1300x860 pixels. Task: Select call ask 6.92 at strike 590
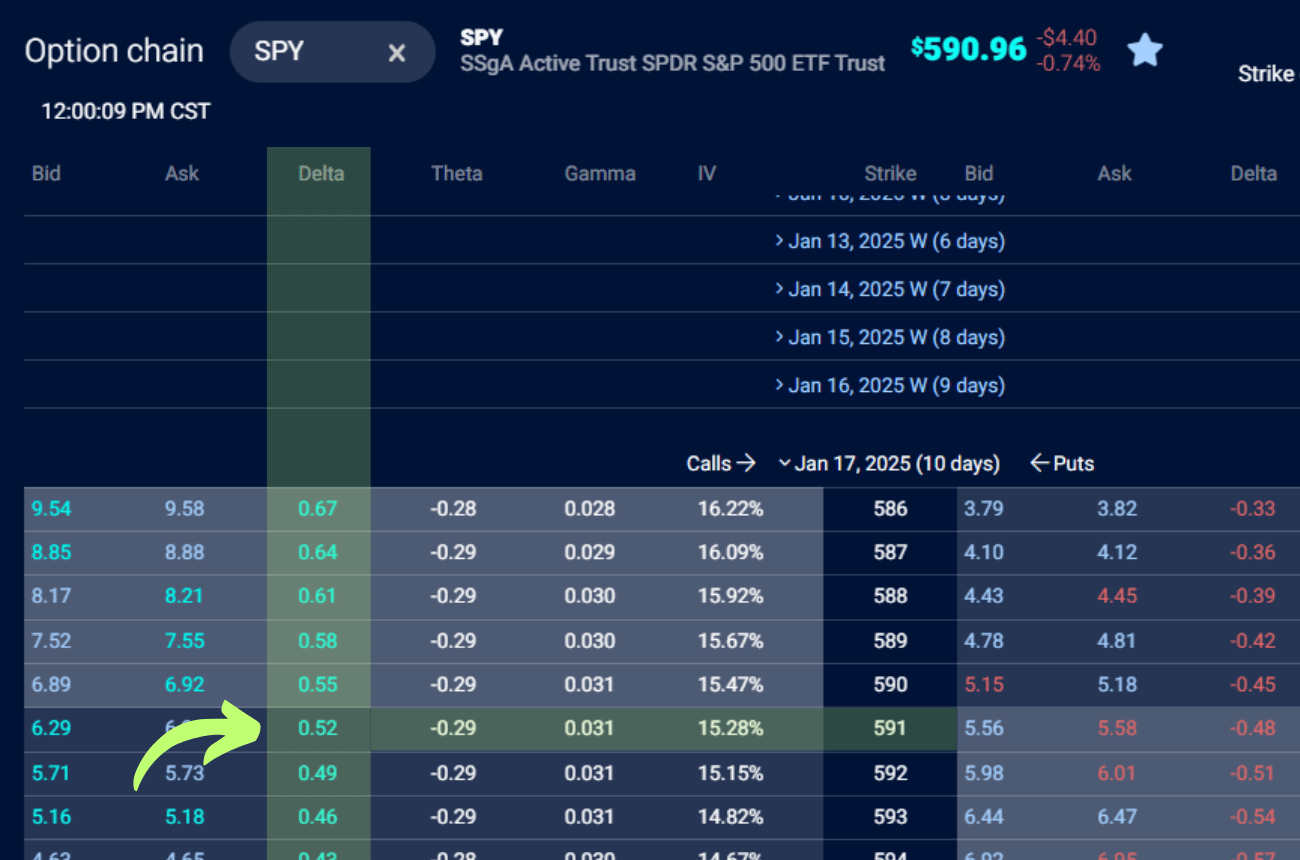184,684
